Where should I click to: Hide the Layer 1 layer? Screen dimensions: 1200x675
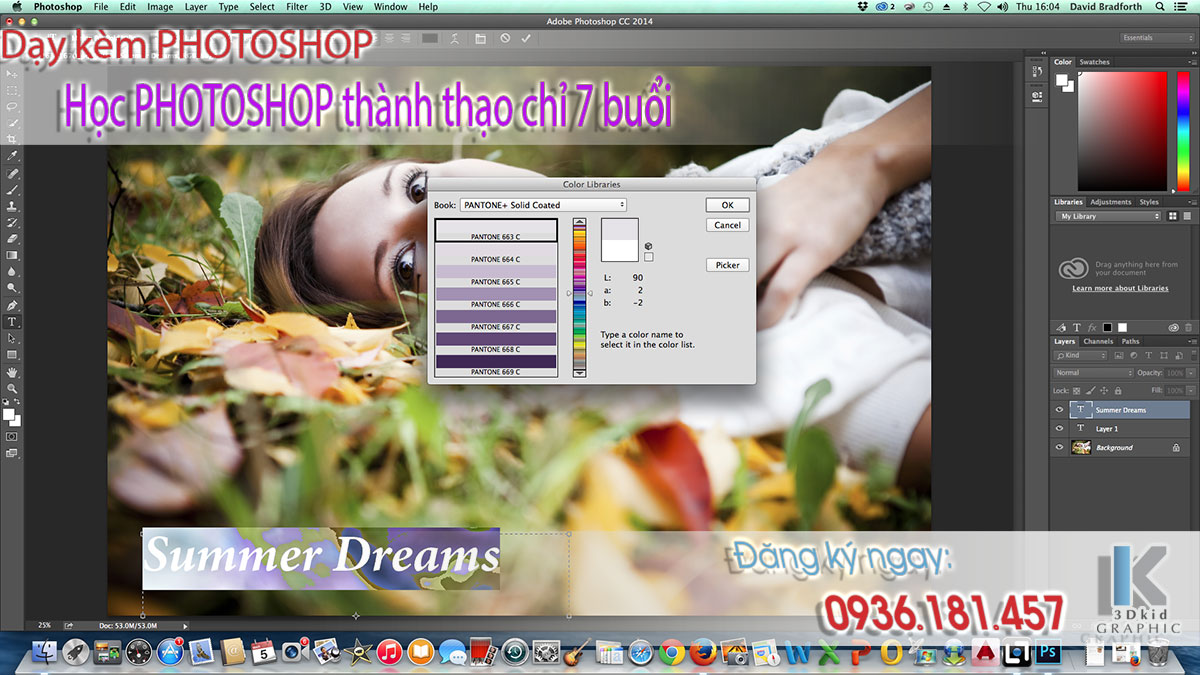click(x=1059, y=429)
